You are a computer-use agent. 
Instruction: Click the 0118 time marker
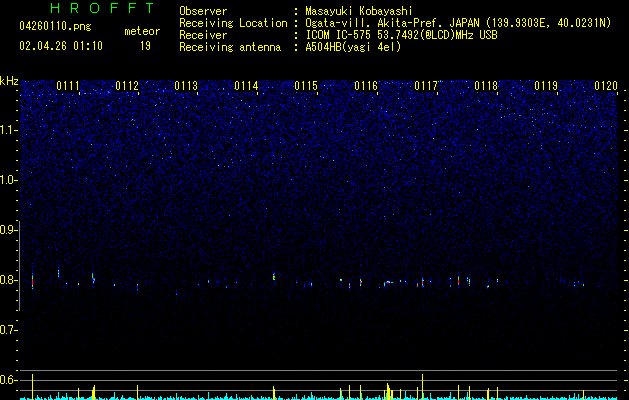486,86
